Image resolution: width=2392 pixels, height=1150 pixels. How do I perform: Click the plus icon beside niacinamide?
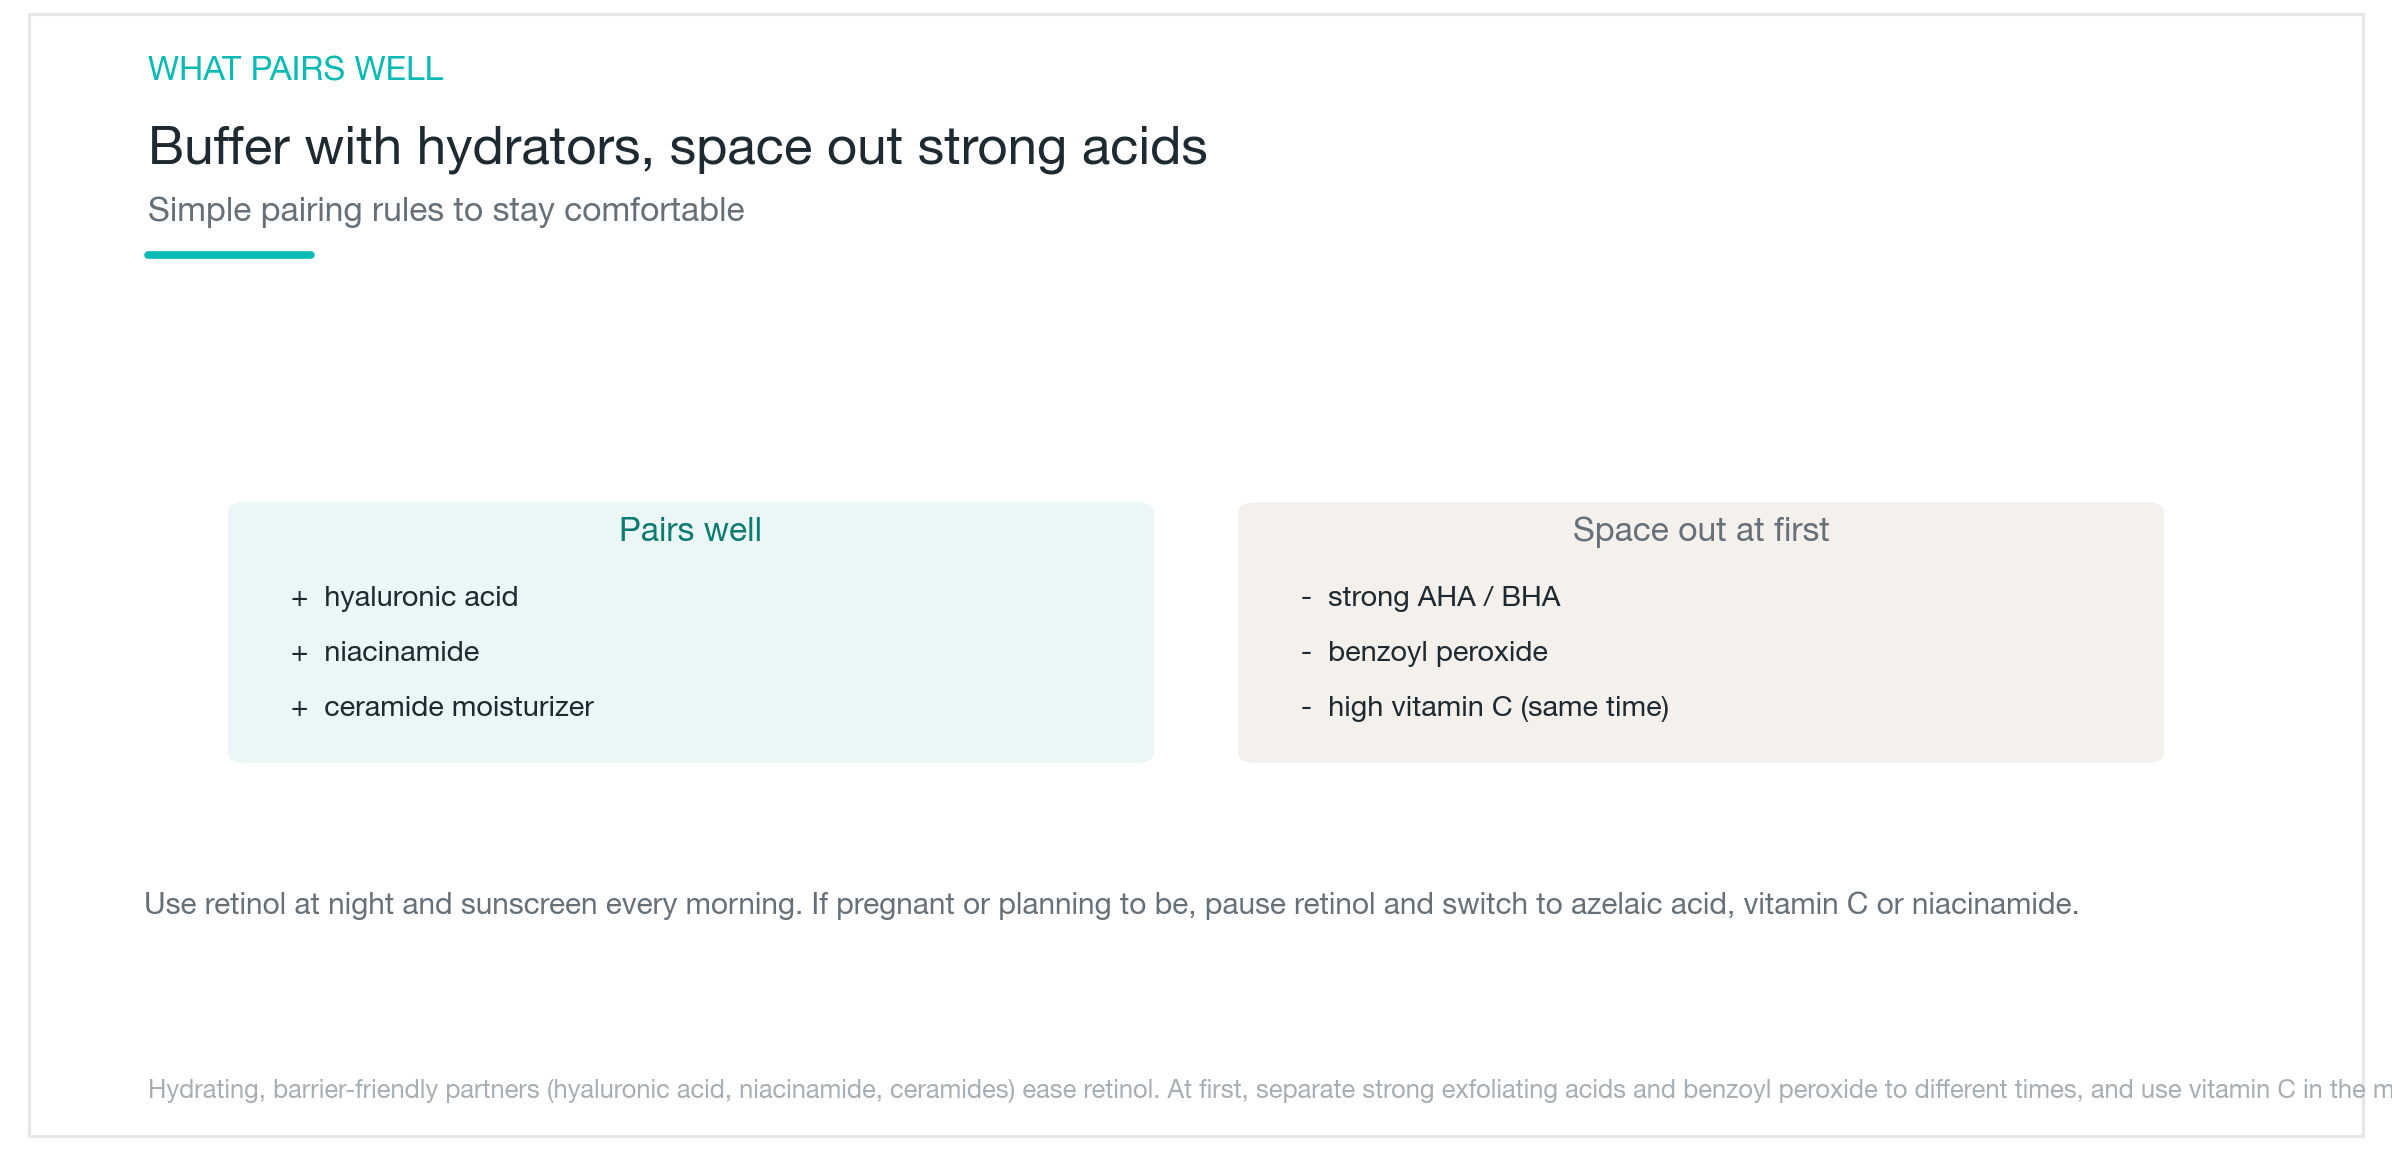pos(299,654)
